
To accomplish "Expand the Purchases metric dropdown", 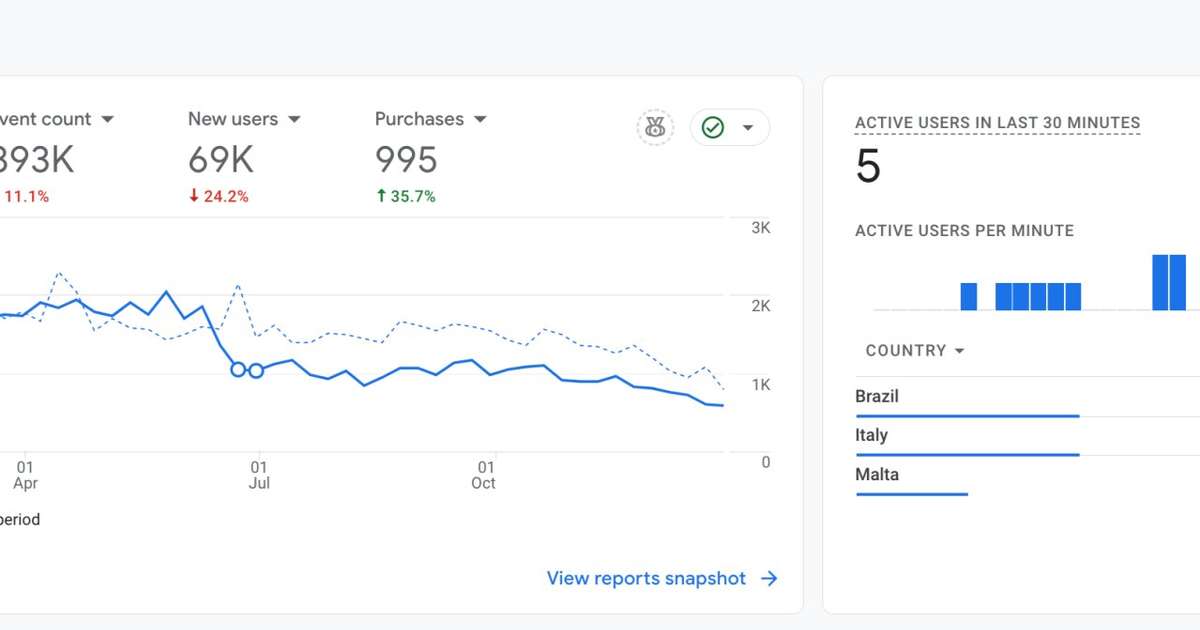I will coord(480,119).
